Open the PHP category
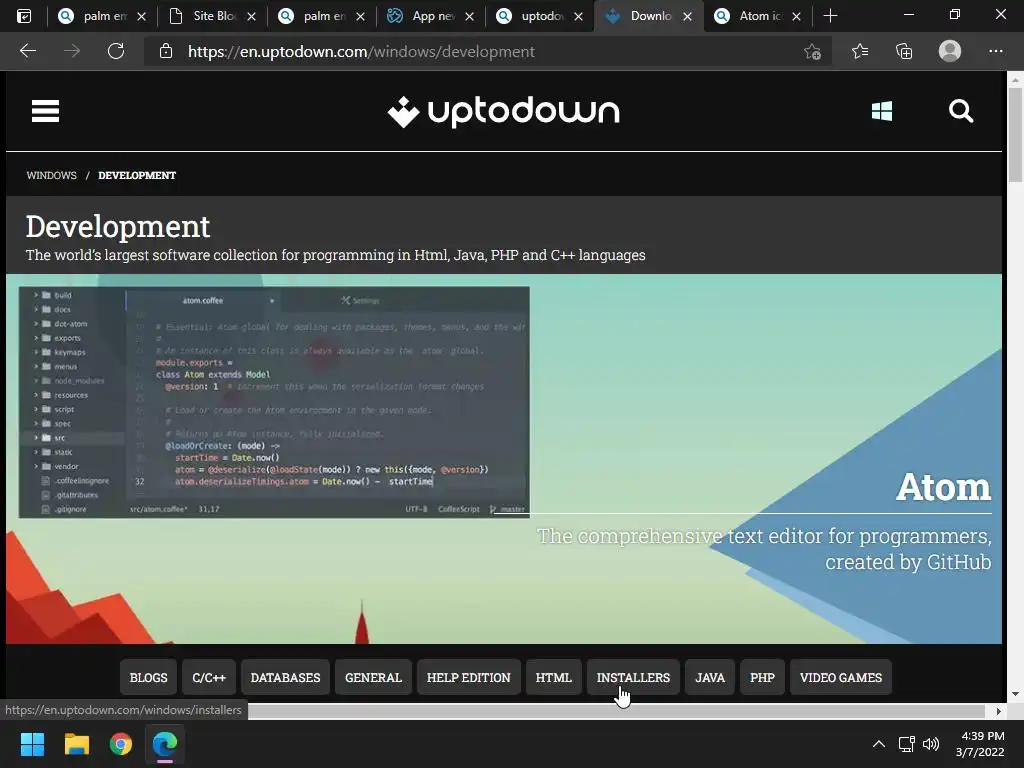 762,678
